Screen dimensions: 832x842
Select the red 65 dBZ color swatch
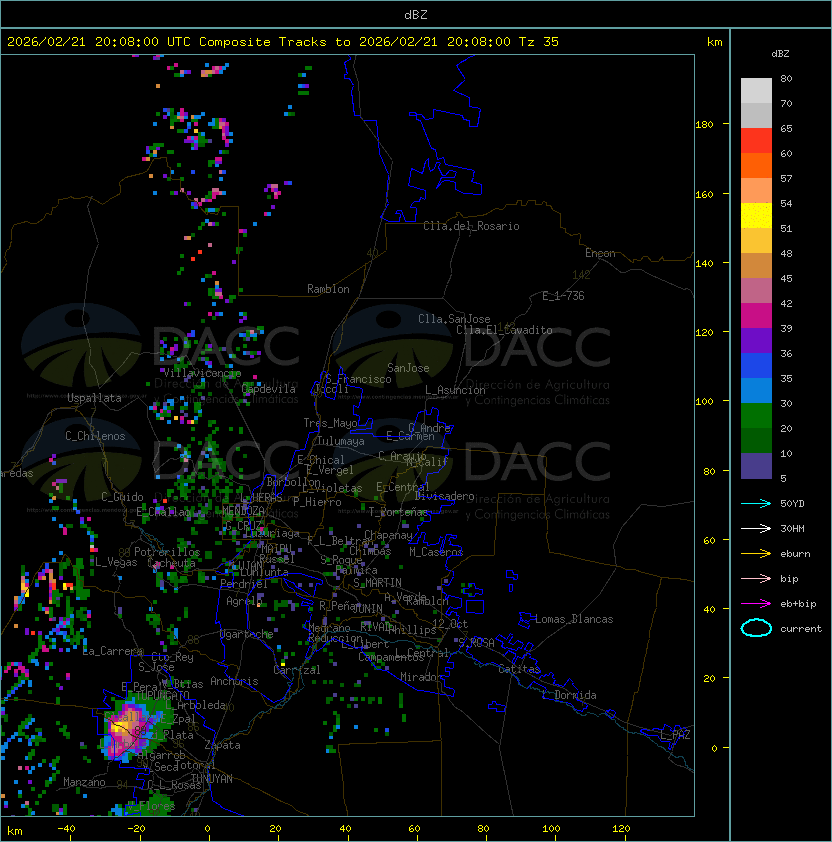coord(756,141)
